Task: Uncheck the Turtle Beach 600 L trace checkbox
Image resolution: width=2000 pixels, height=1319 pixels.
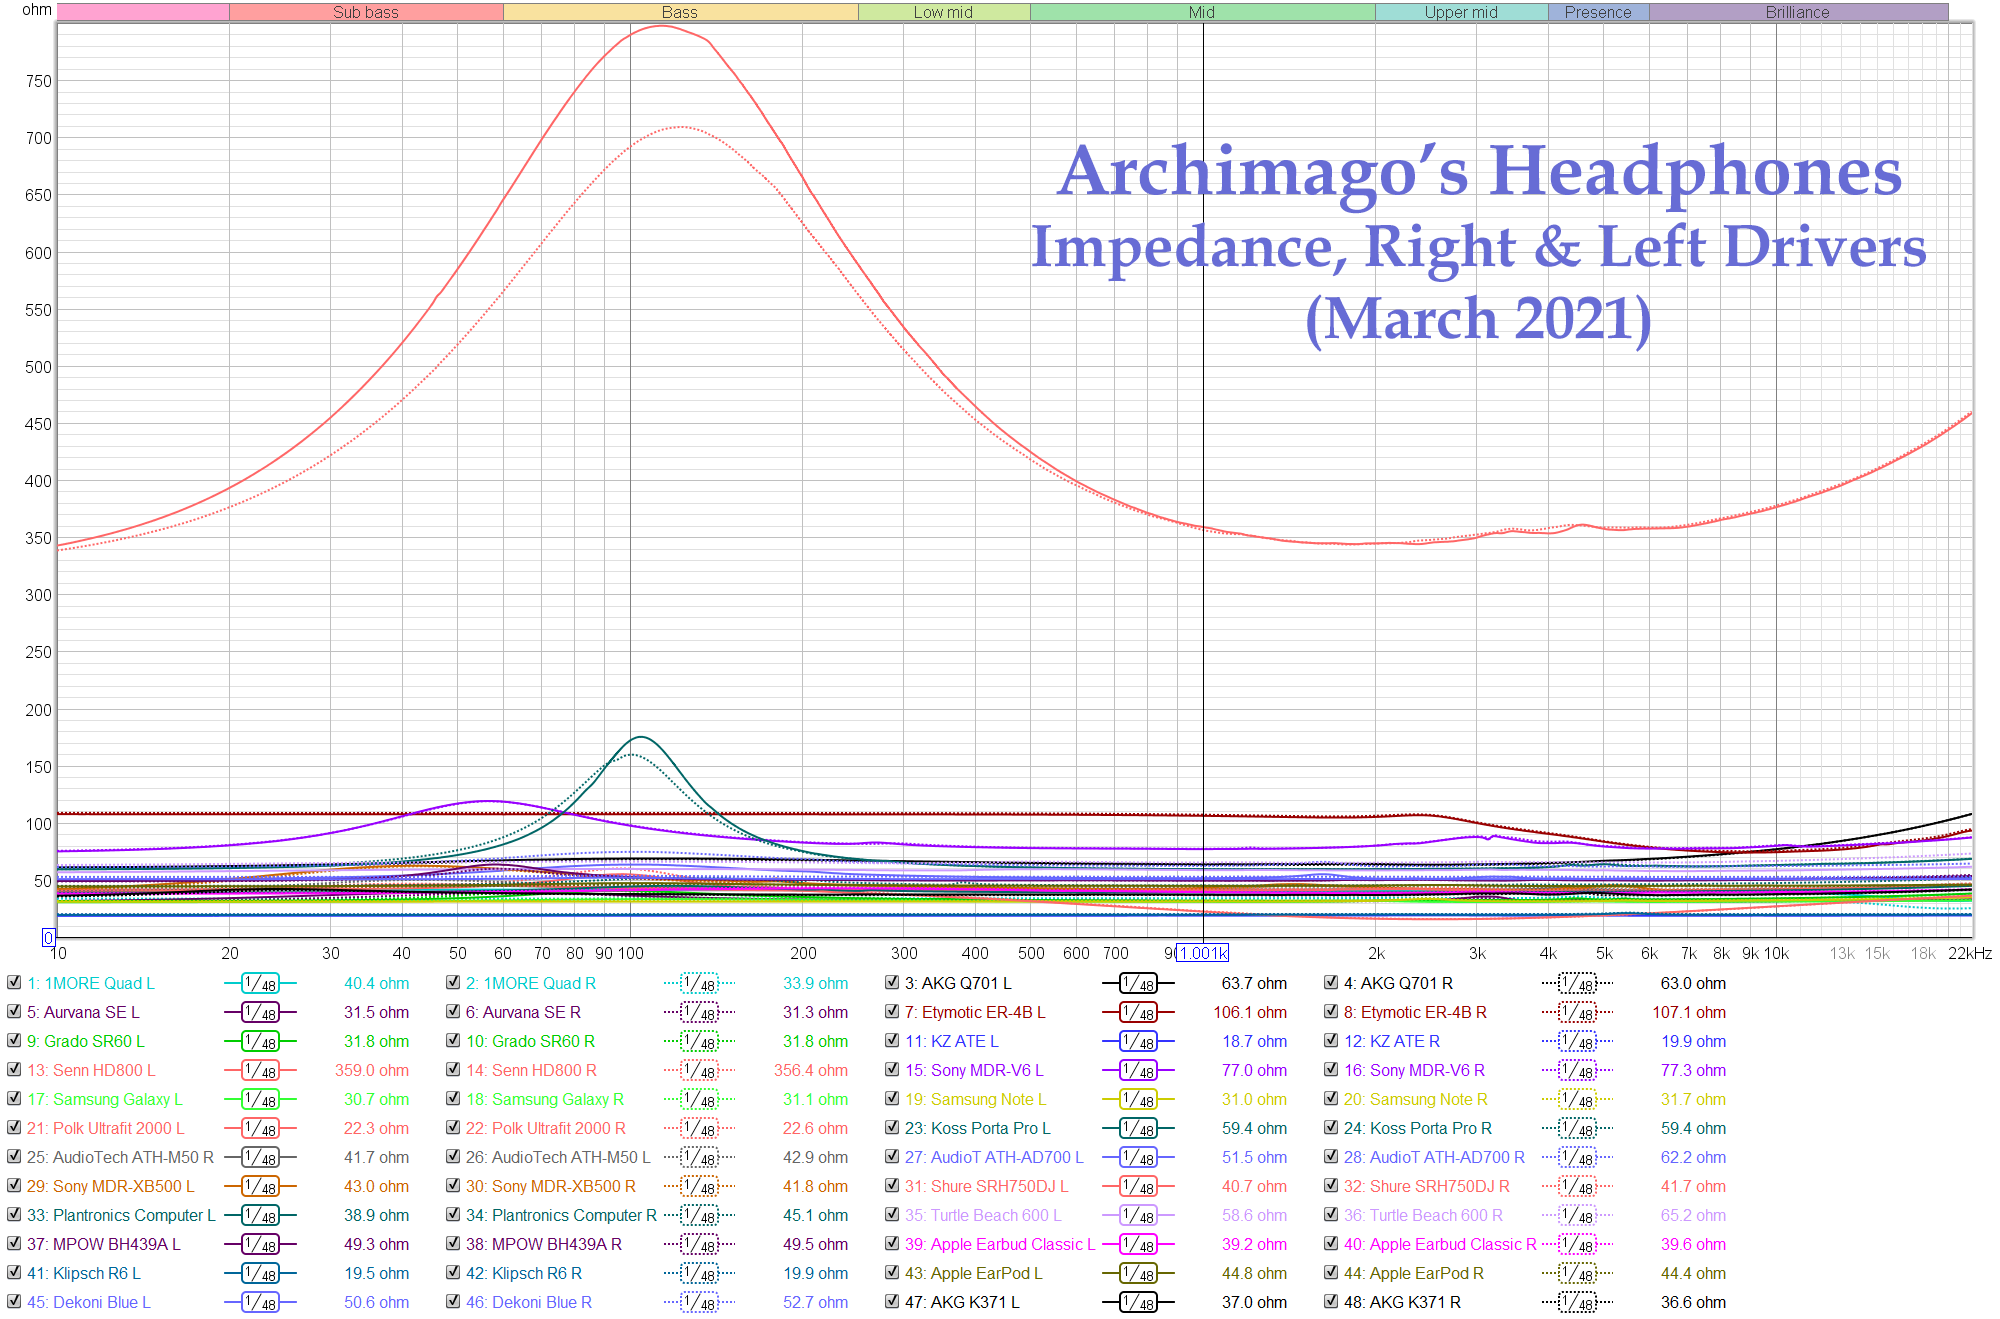Action: tap(892, 1215)
